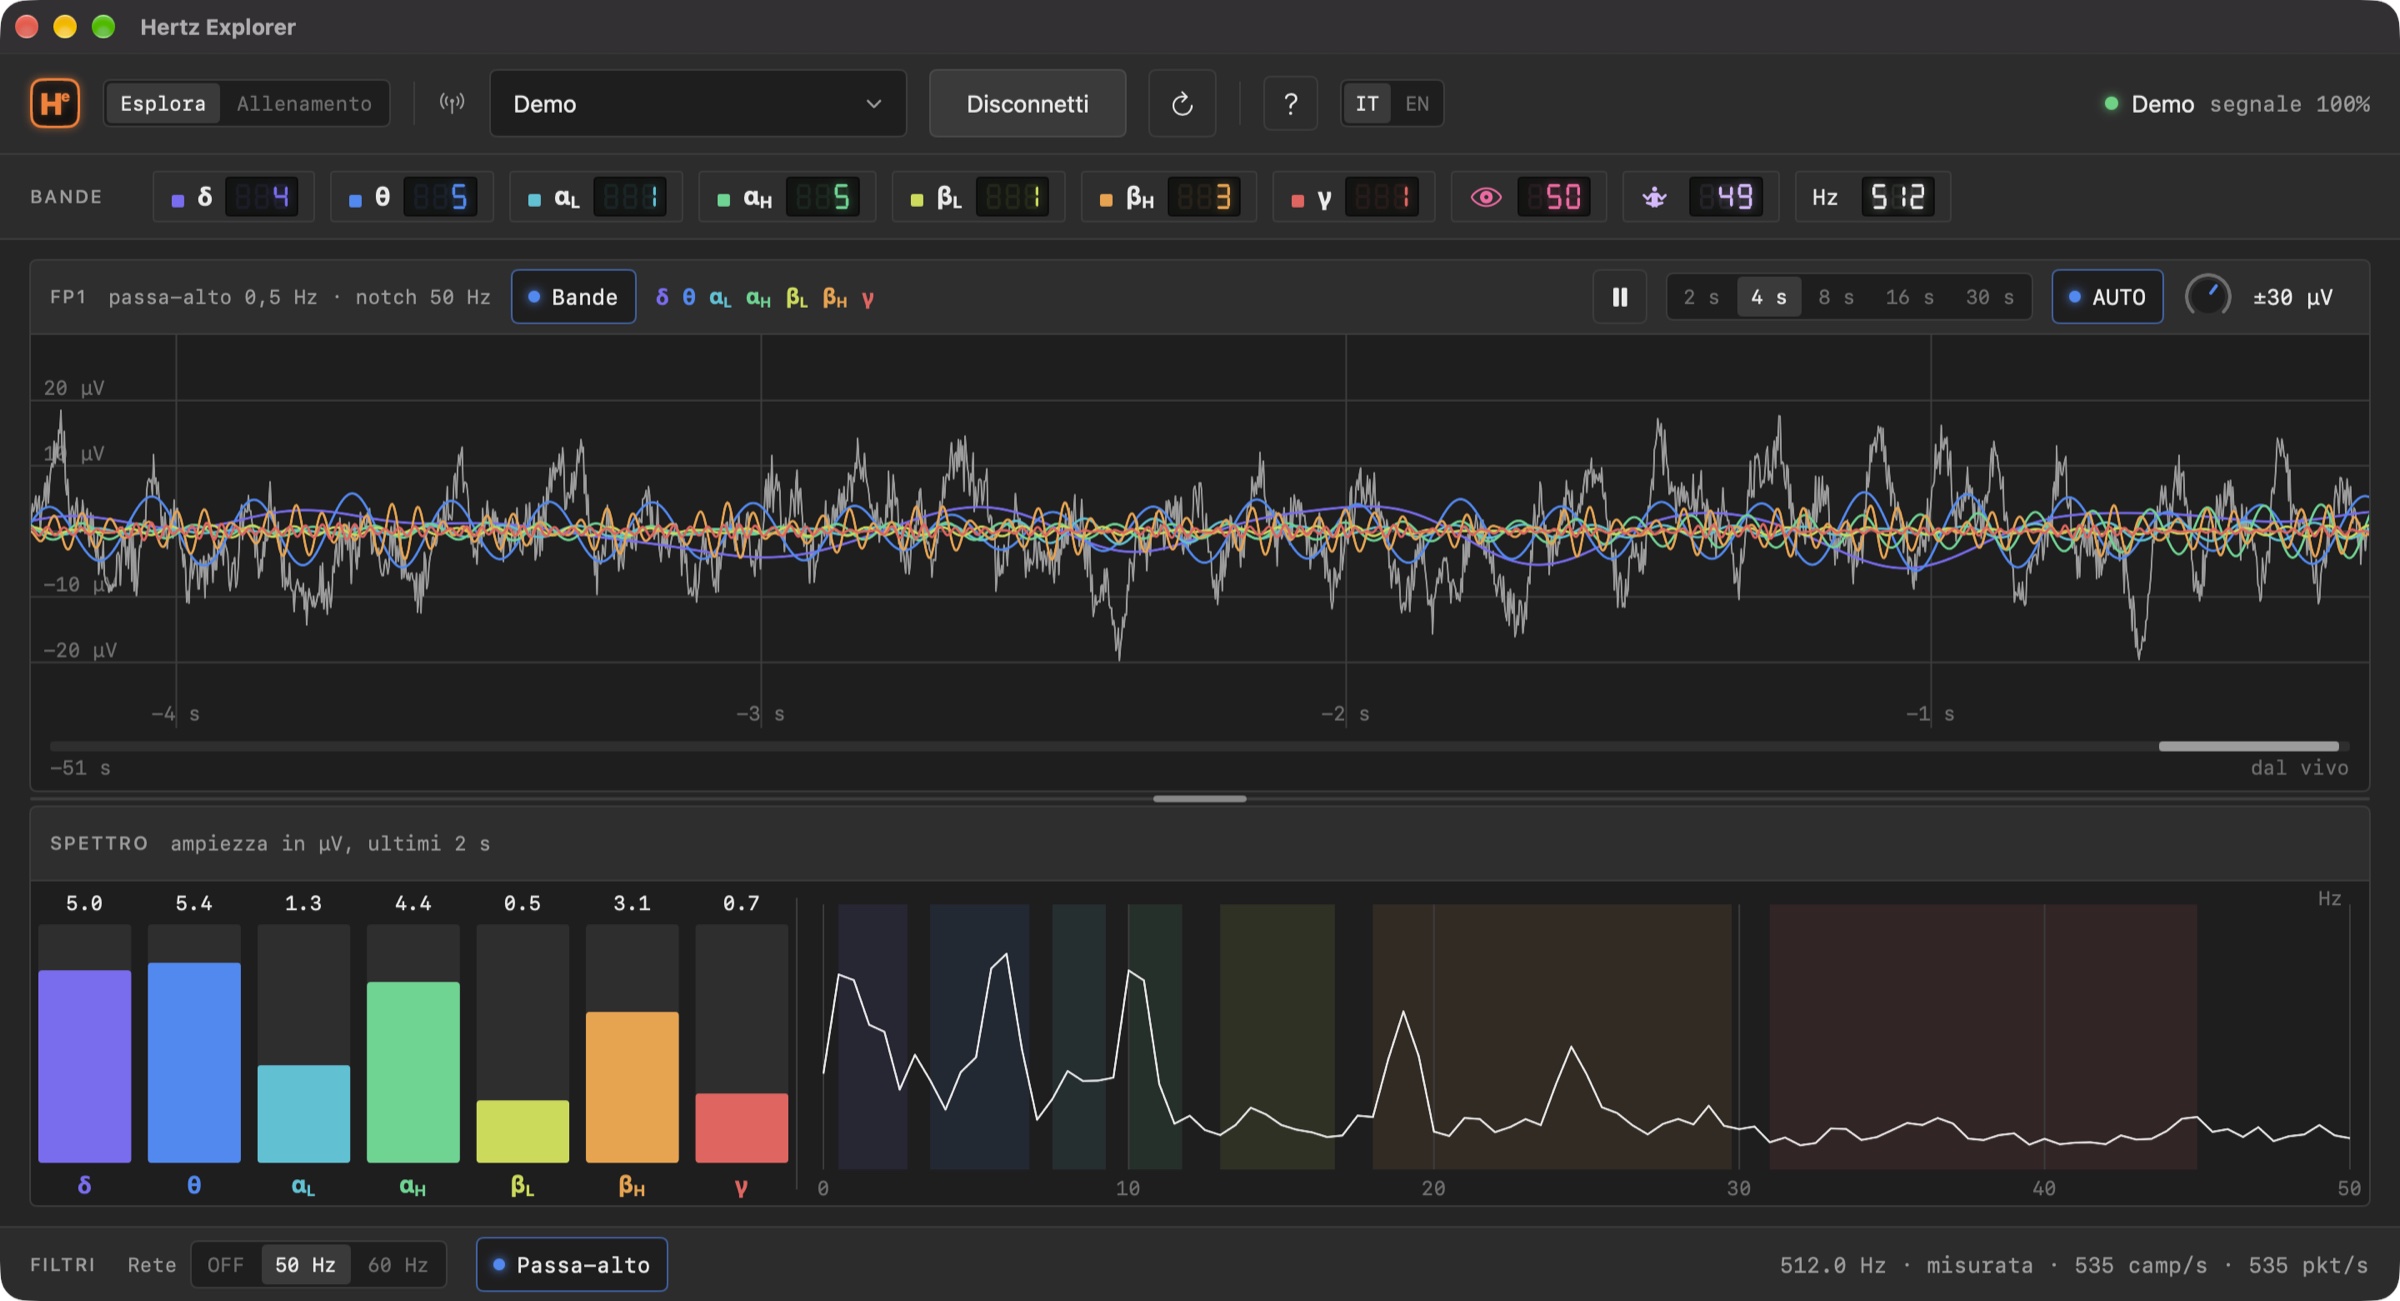2400x1301 pixels.
Task: Toggle AUTO amplitude scaling
Action: pos(2107,297)
